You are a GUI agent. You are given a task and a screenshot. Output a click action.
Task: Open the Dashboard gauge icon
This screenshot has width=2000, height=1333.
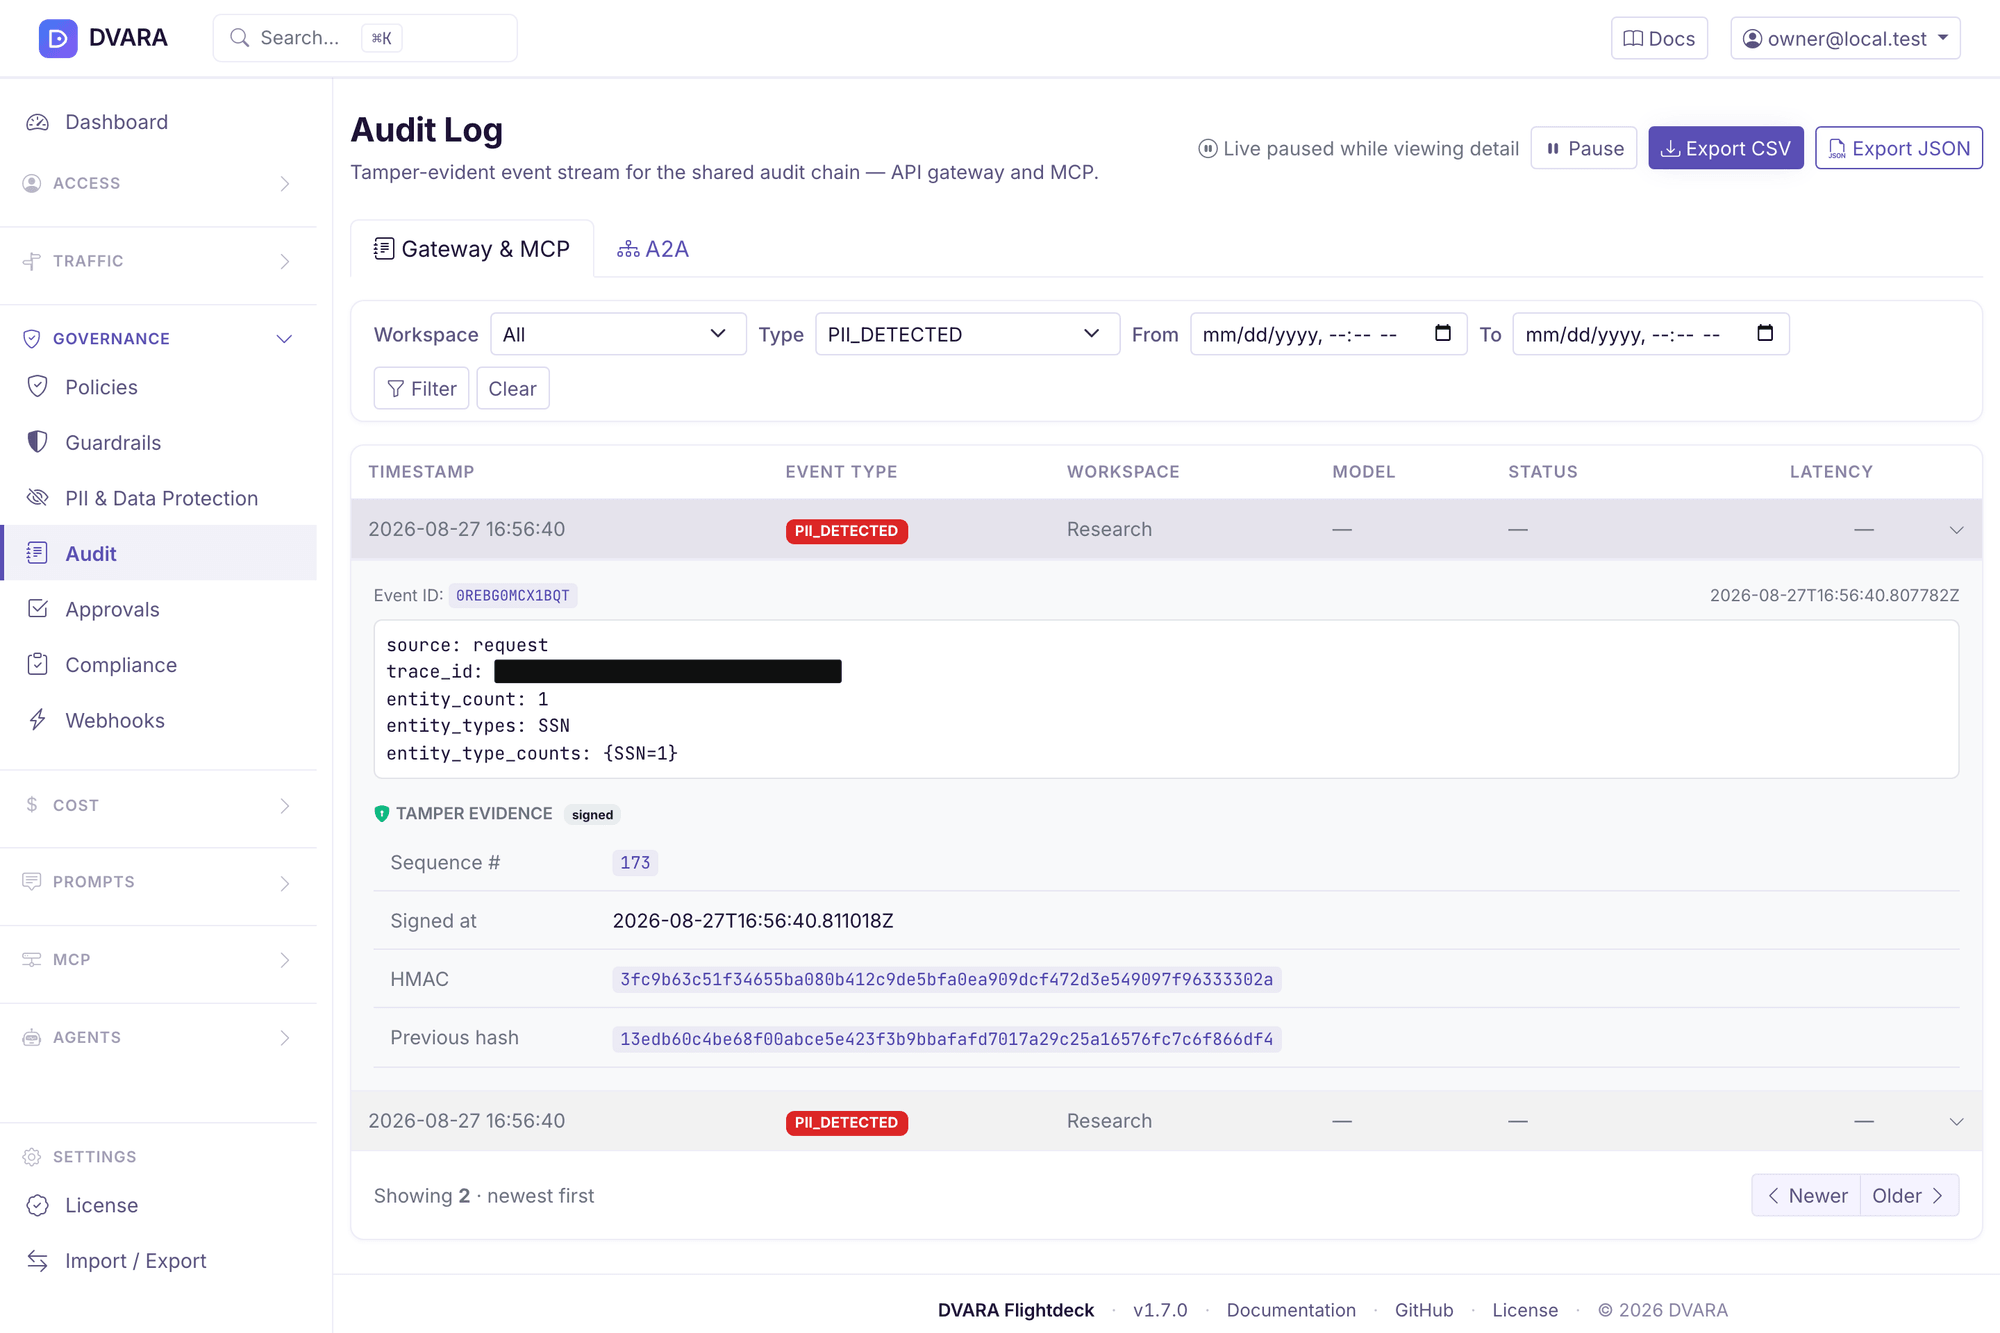tap(38, 122)
